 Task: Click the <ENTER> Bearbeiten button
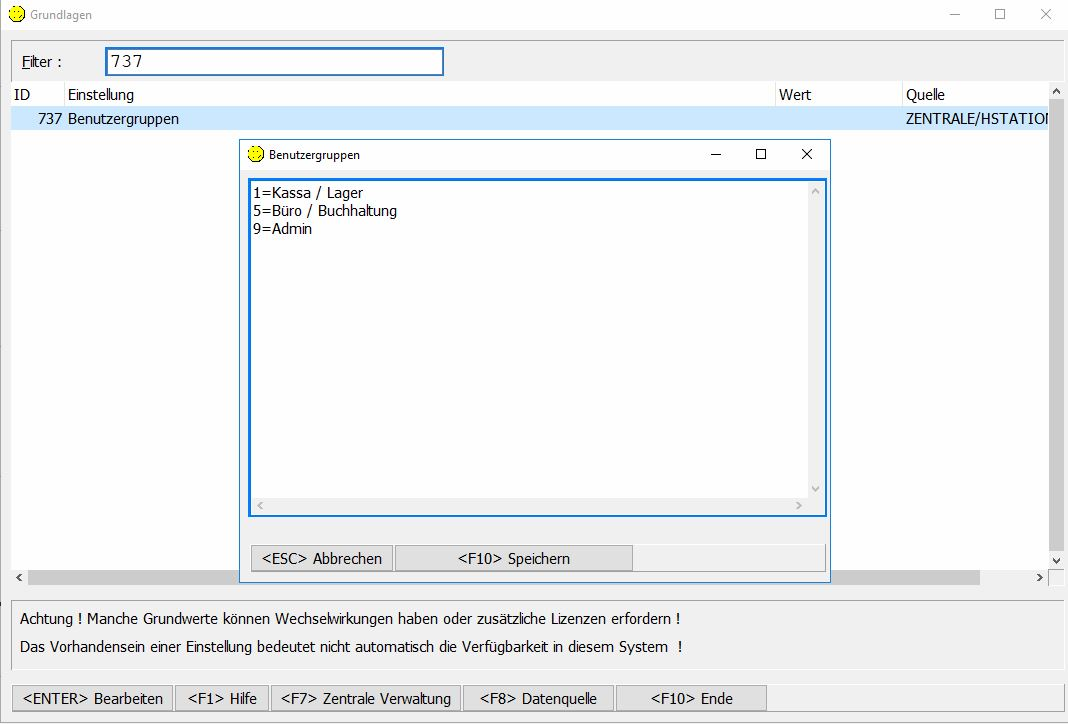(x=92, y=699)
